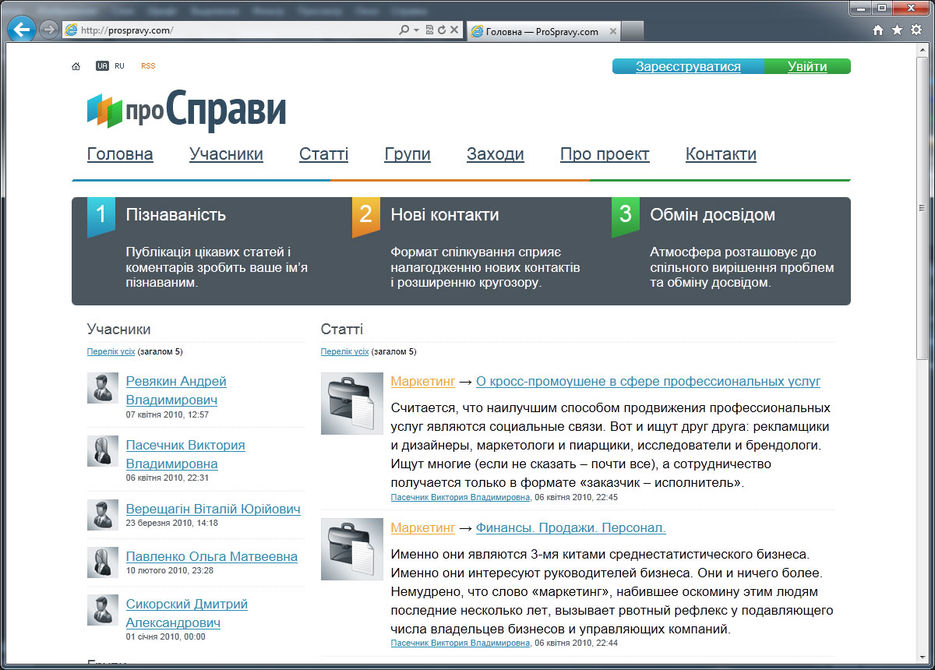Click avatar of Павленко Ольга Матвеевна

pyautogui.click(x=103, y=562)
